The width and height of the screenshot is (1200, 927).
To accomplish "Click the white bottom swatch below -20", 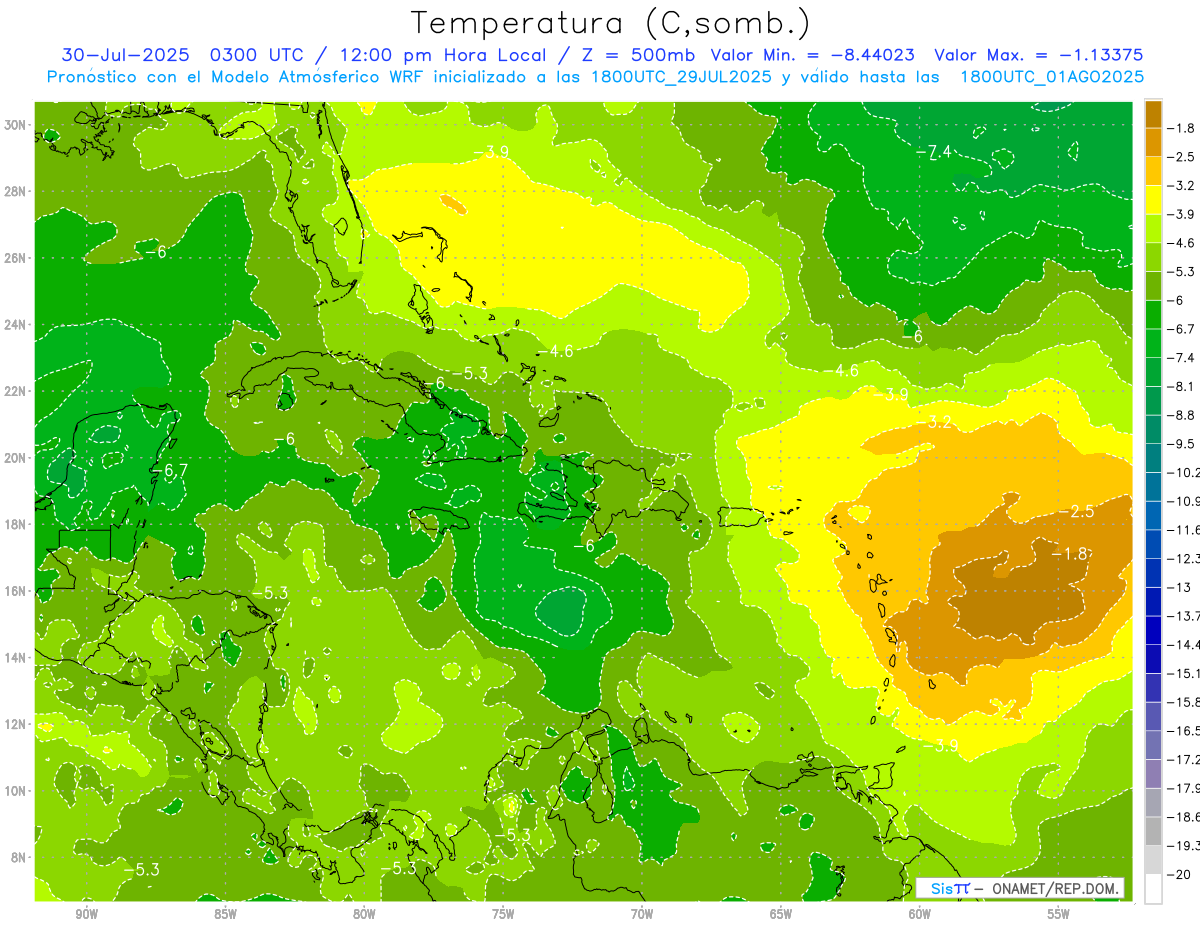I will click(x=1153, y=888).
